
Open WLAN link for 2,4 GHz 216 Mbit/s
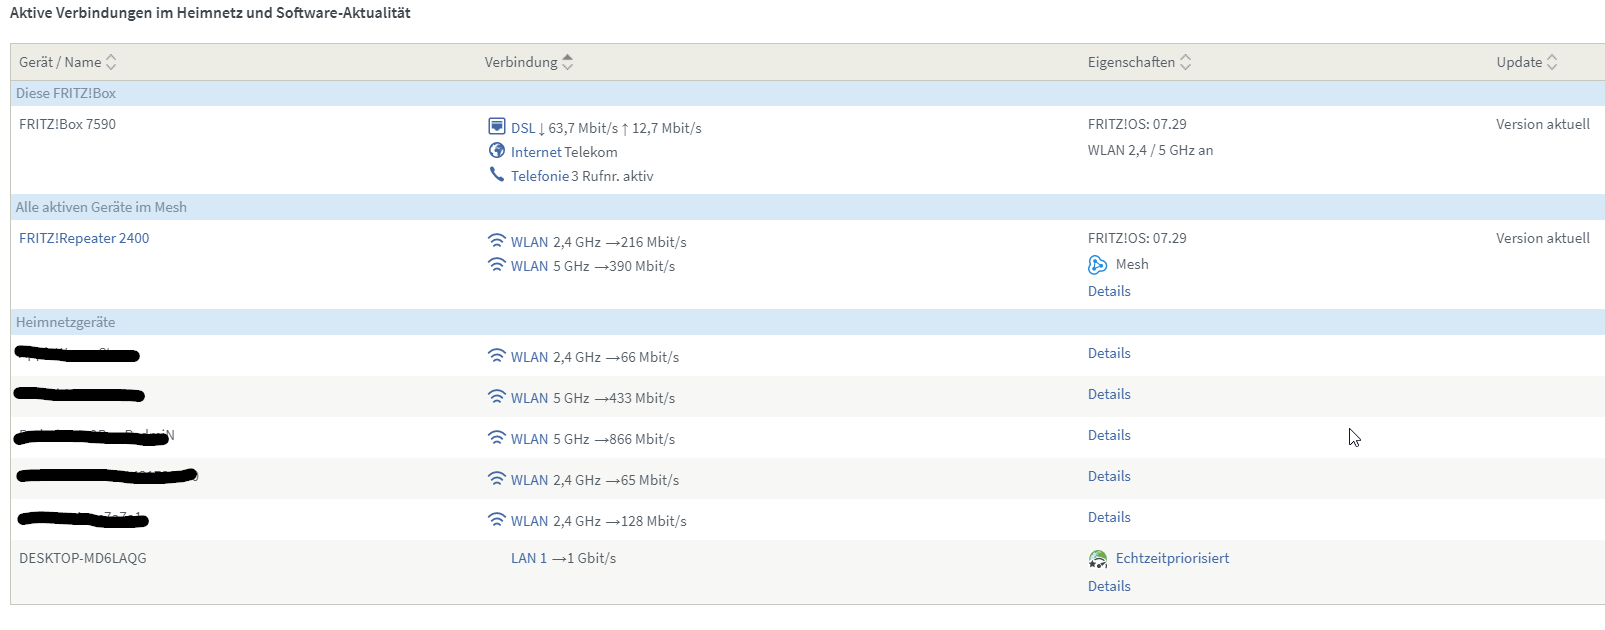[529, 242]
